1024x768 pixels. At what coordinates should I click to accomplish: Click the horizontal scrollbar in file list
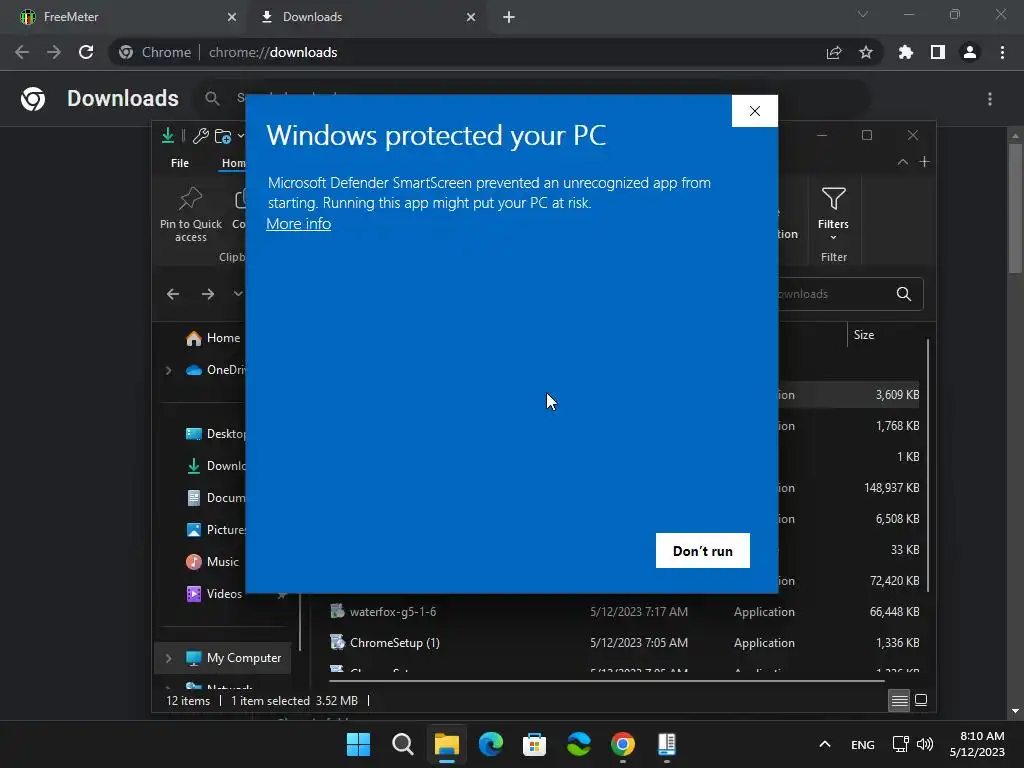point(607,681)
